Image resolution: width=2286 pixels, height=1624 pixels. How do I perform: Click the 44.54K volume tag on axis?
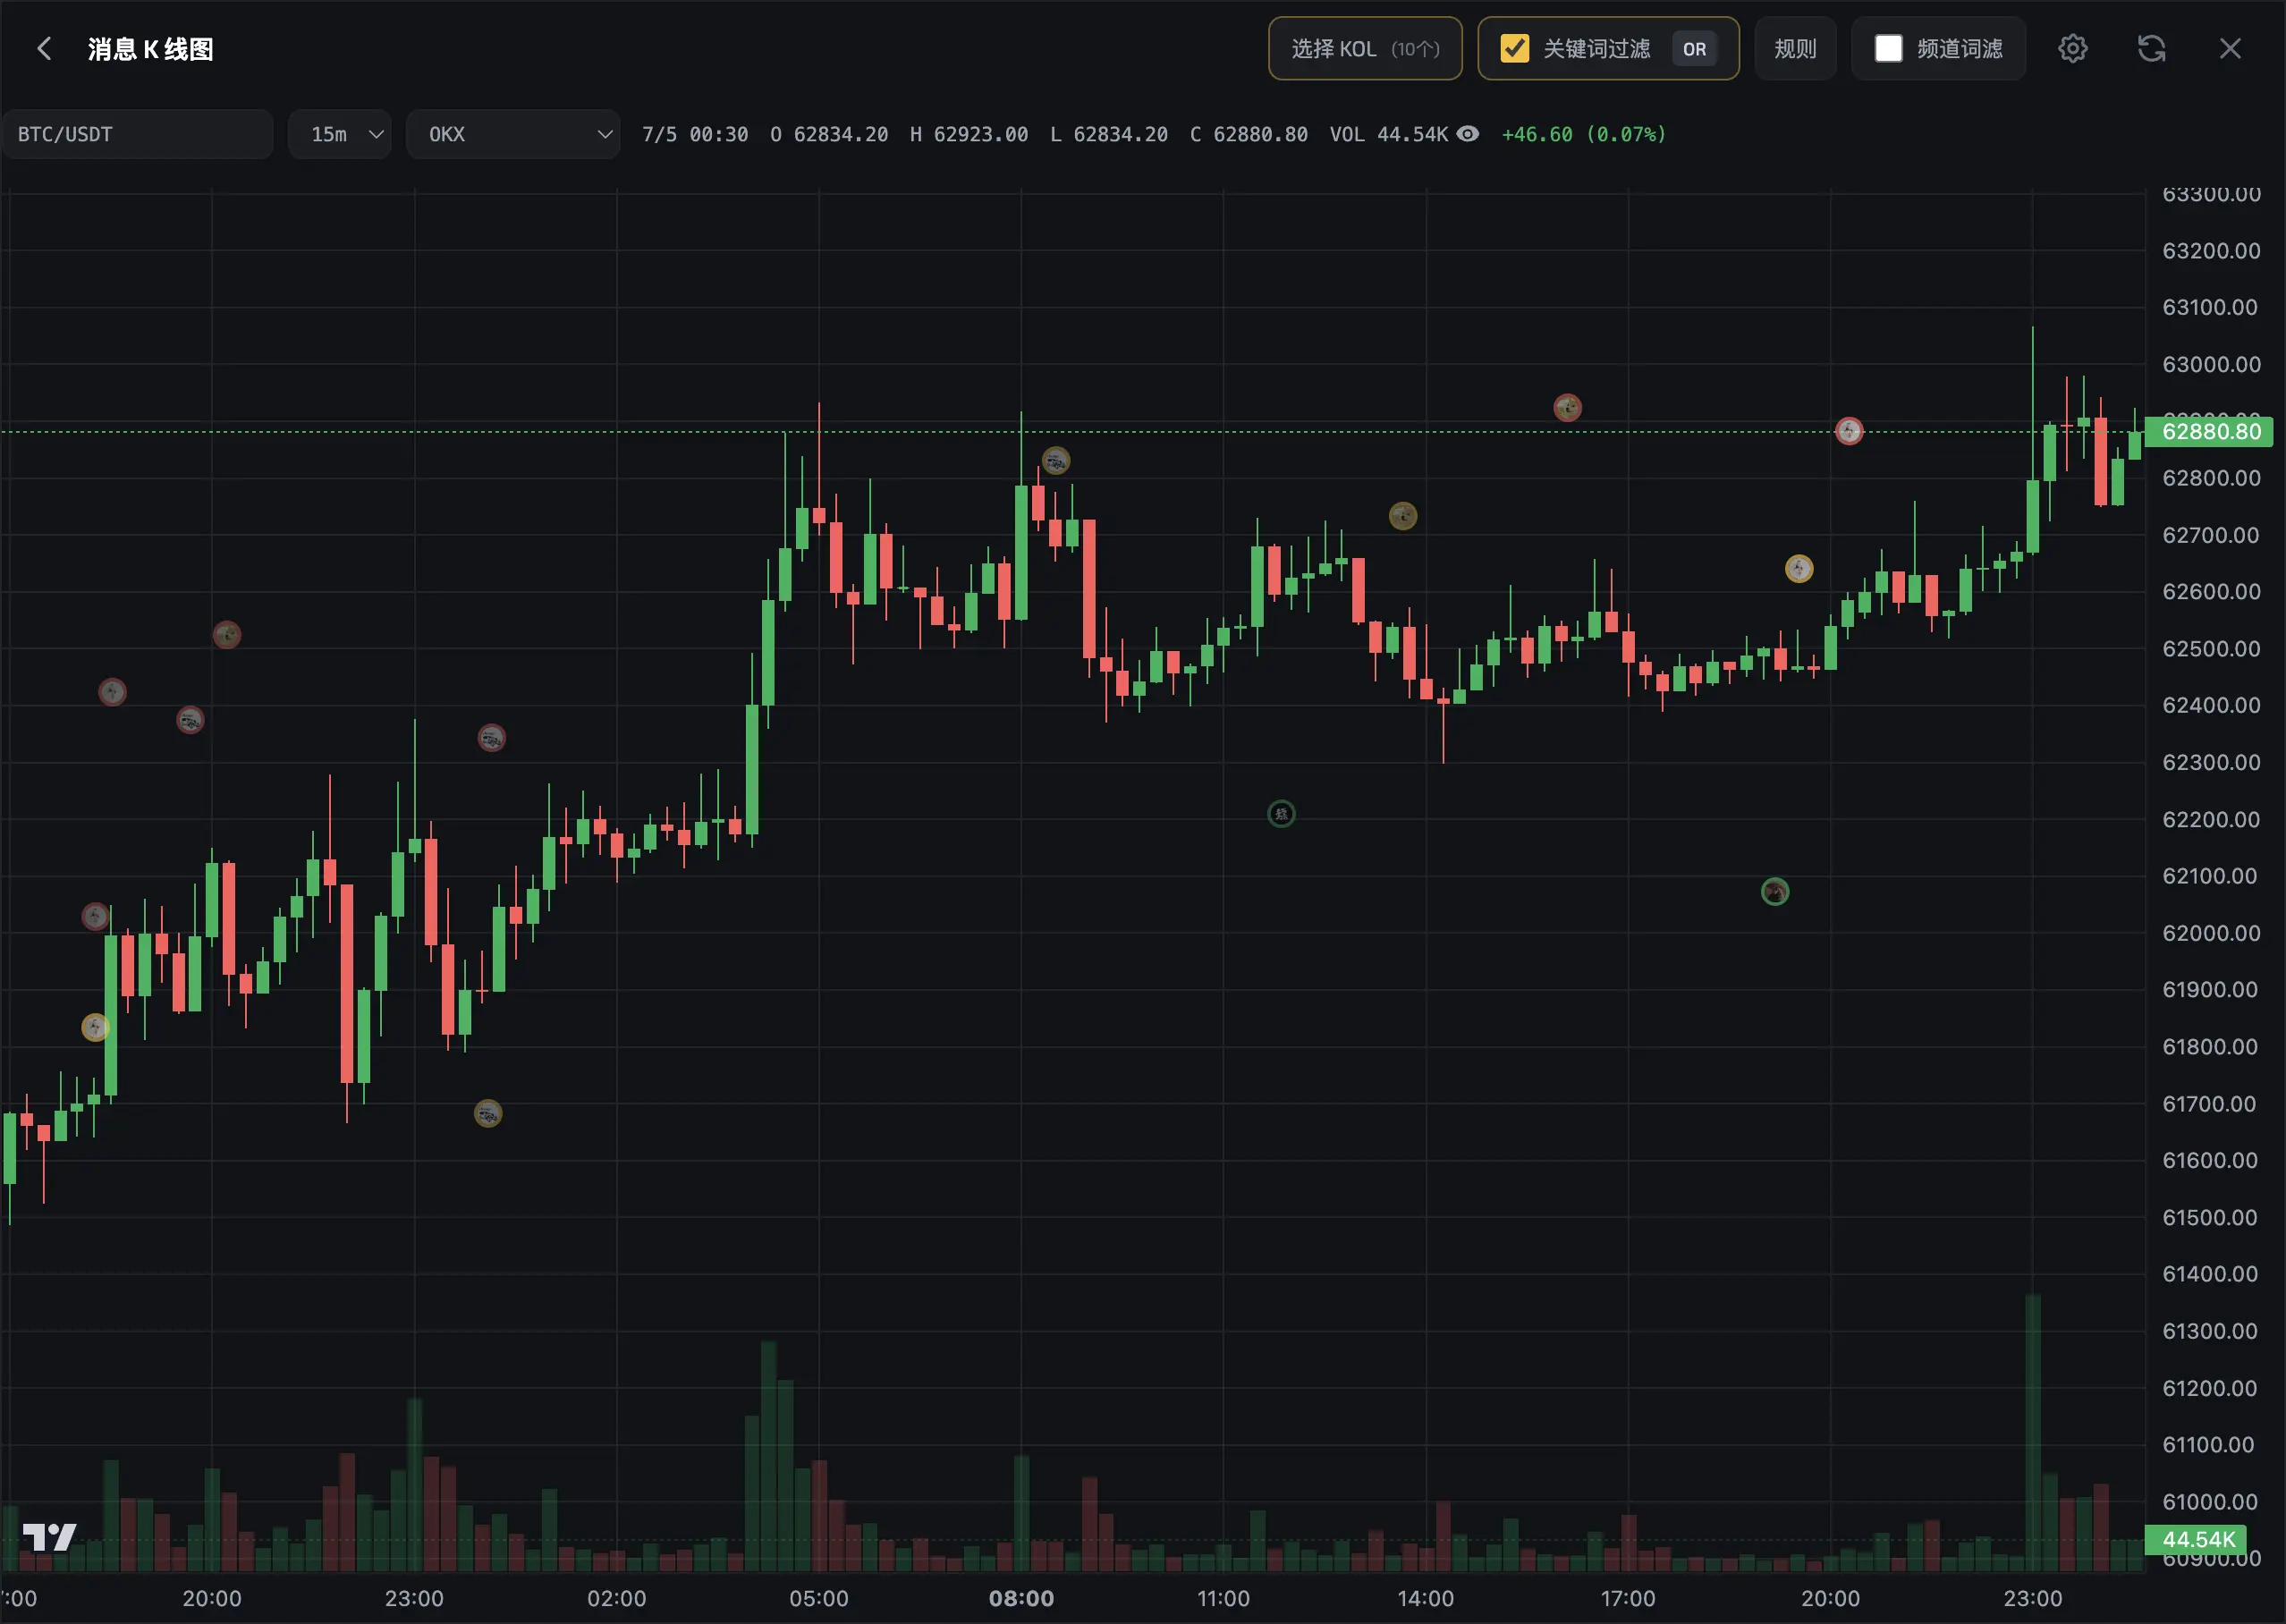[x=2196, y=1539]
